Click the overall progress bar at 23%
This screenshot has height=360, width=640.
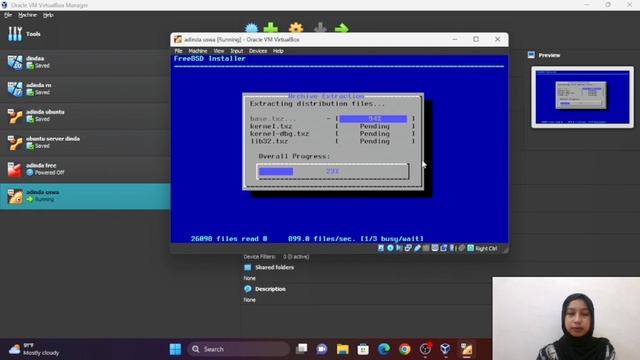333,171
